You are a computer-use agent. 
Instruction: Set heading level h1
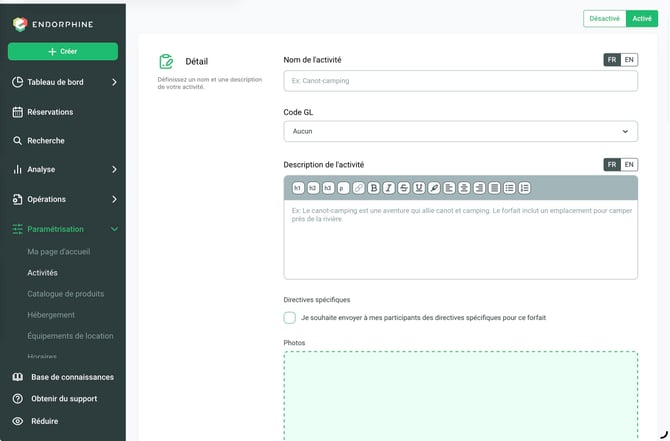pyautogui.click(x=298, y=188)
